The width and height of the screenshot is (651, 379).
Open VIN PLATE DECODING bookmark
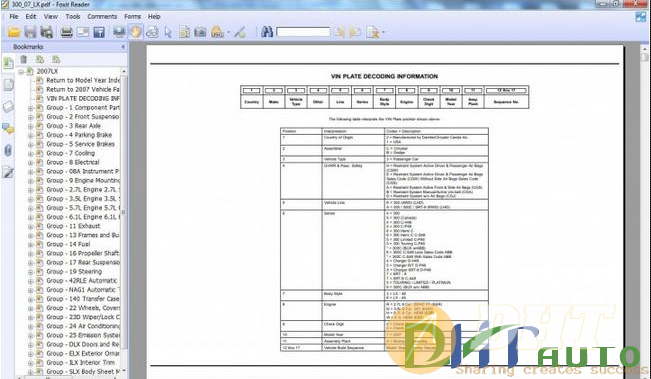click(83, 98)
